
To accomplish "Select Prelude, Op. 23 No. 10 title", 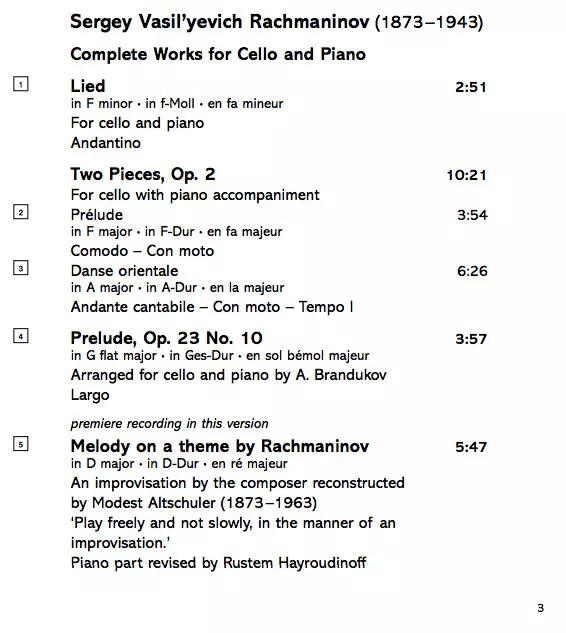I will tap(166, 338).
